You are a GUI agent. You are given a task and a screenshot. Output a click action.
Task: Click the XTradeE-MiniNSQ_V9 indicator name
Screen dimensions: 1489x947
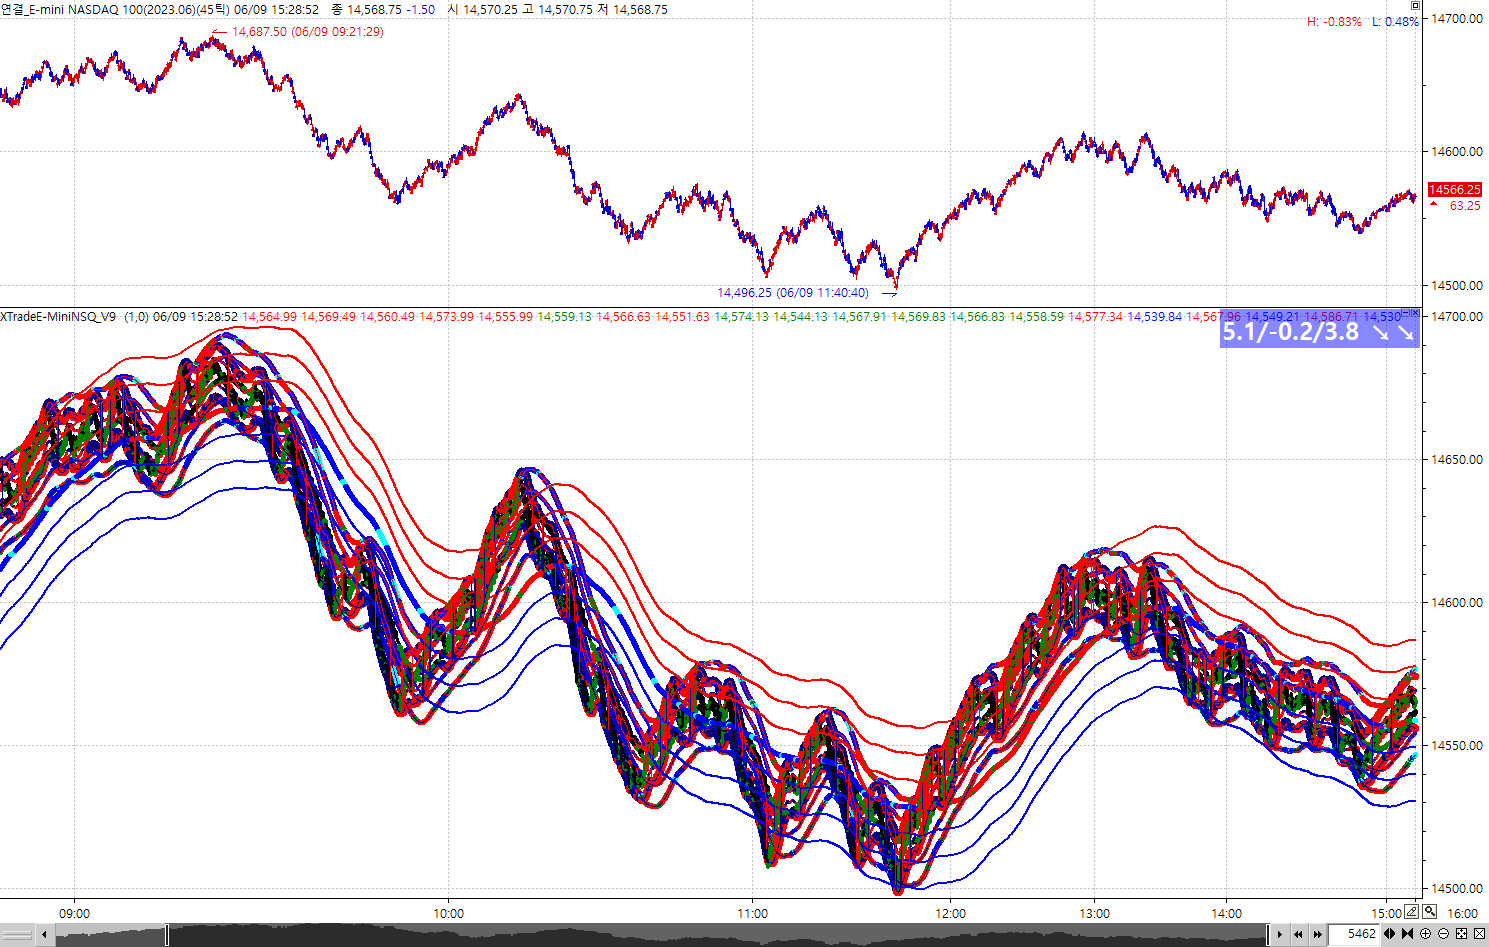[58, 317]
